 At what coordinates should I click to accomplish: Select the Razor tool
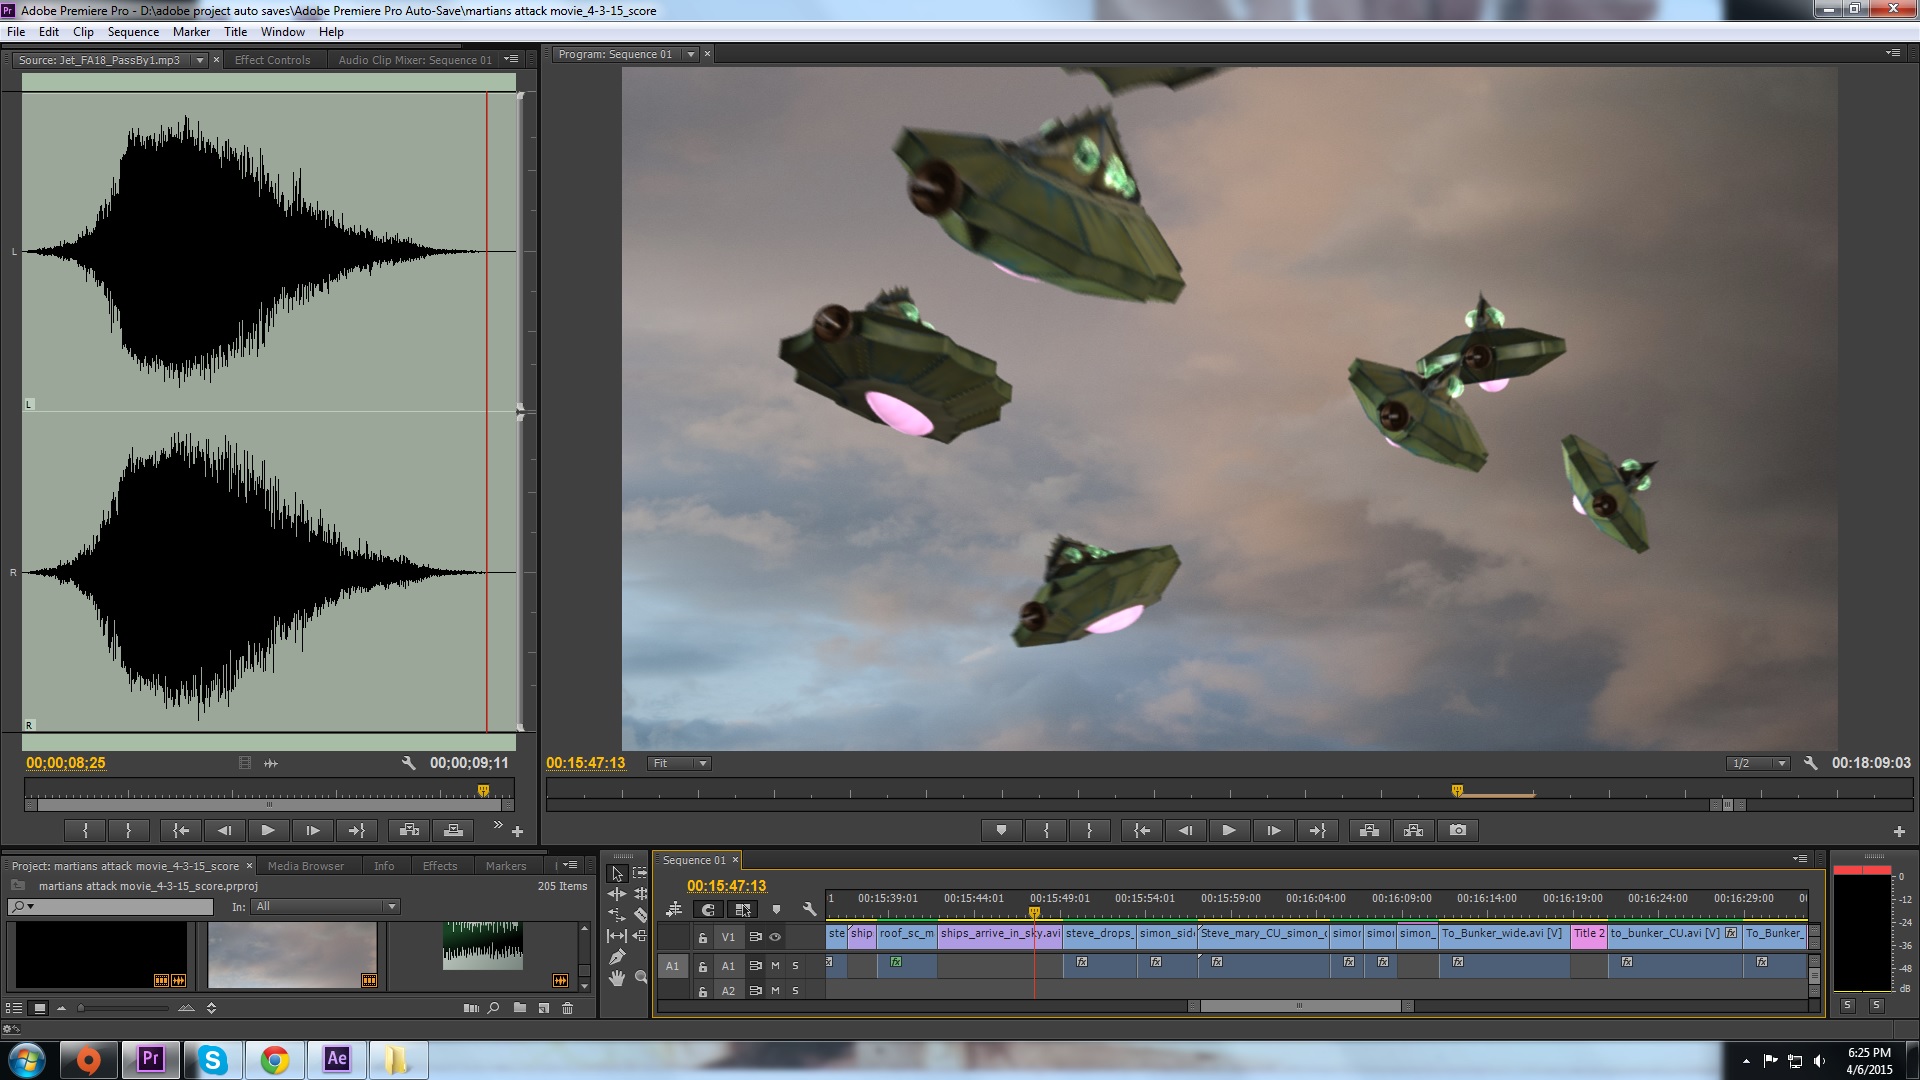[640, 915]
